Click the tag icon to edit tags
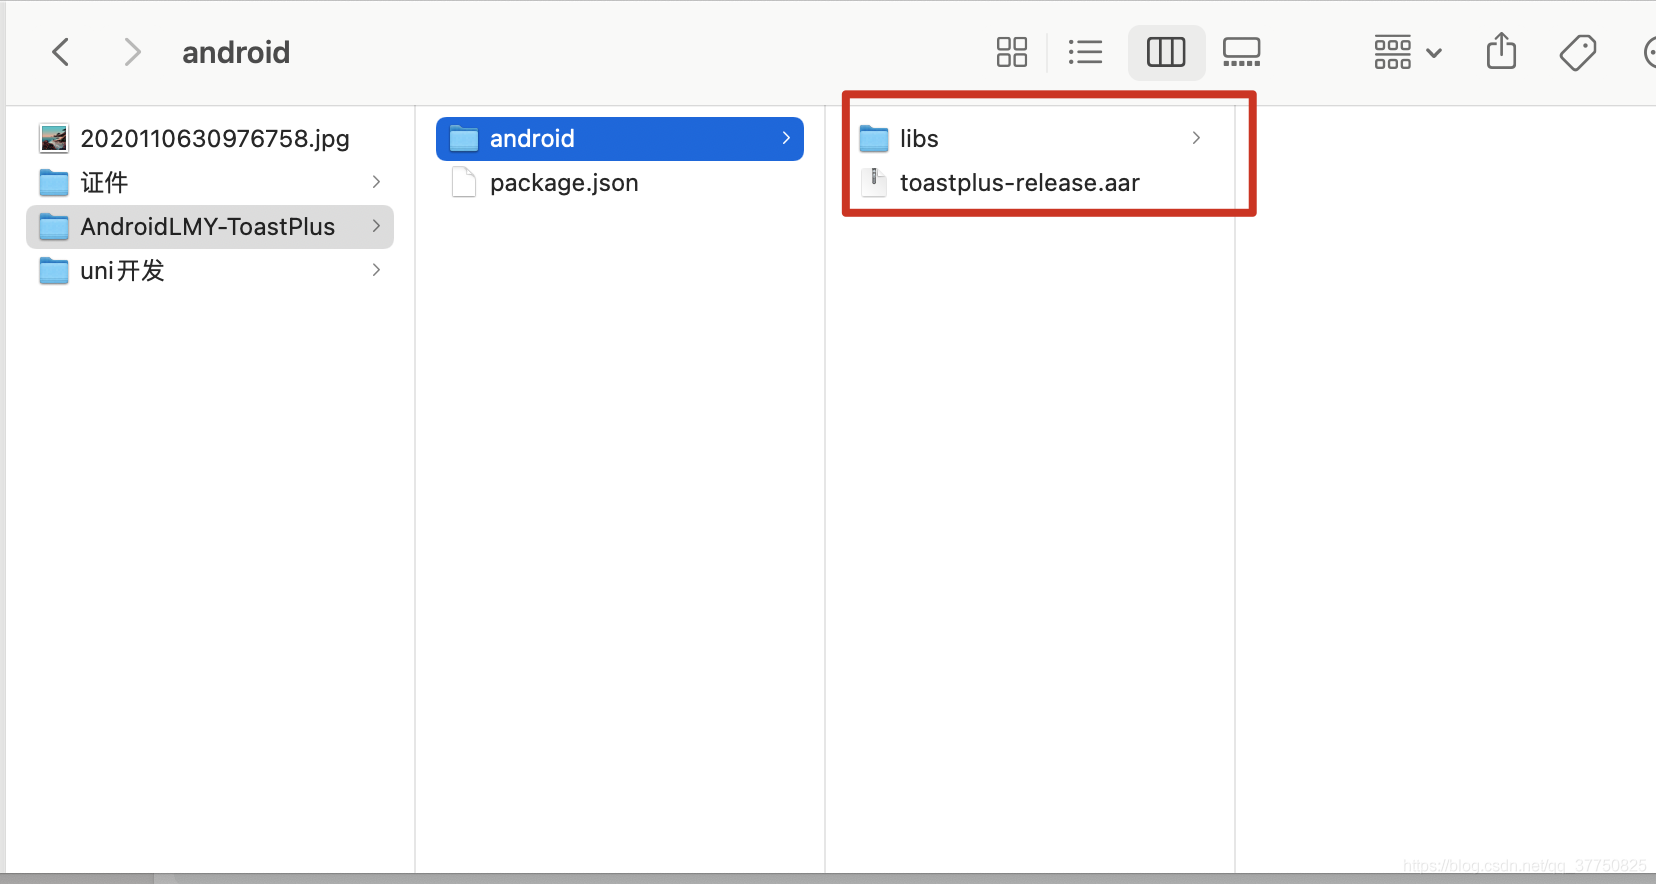 [1578, 52]
